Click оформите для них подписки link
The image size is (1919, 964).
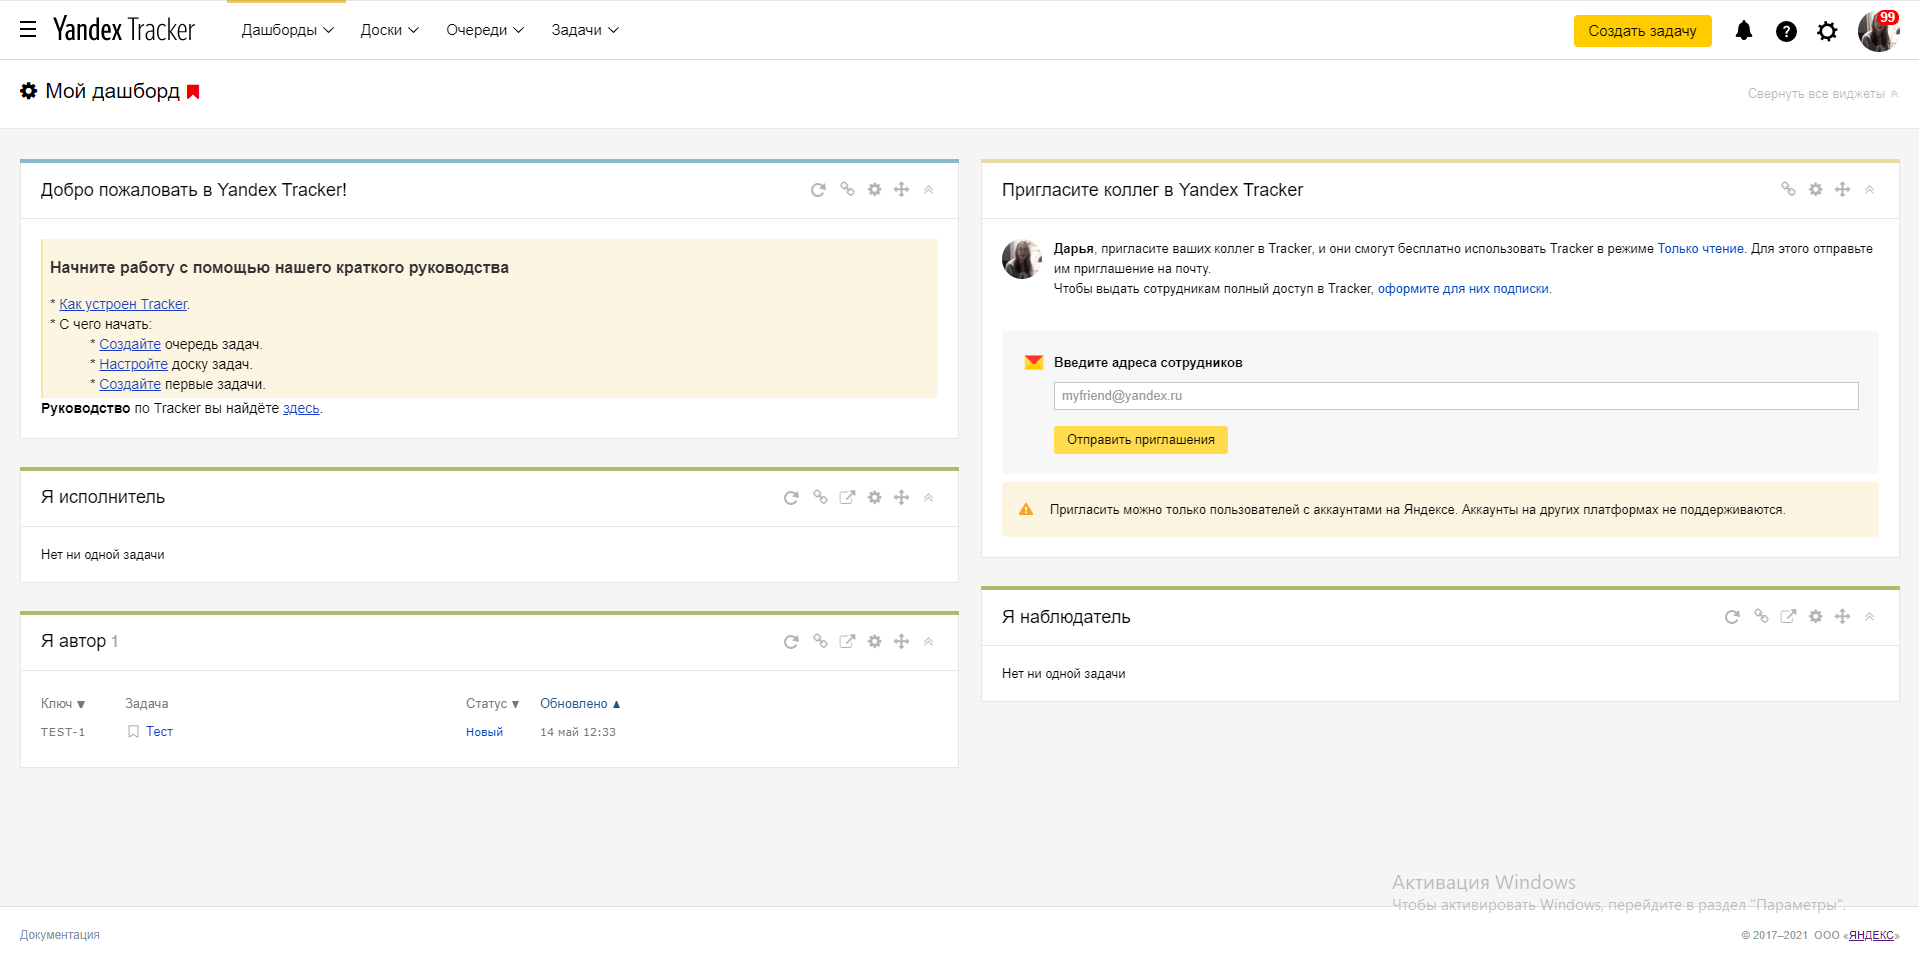(x=1463, y=289)
